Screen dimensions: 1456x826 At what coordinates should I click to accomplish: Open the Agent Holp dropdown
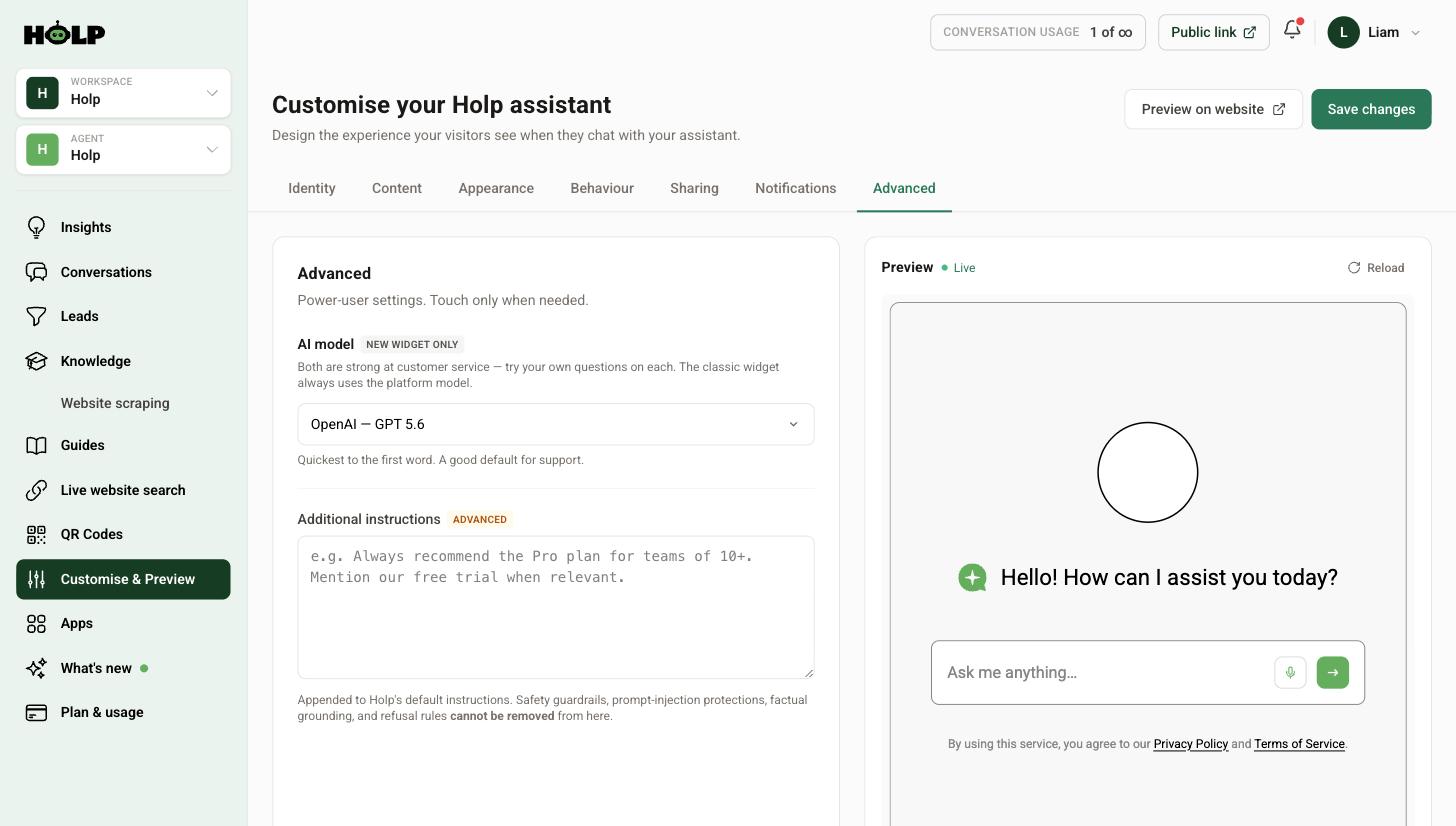(123, 149)
